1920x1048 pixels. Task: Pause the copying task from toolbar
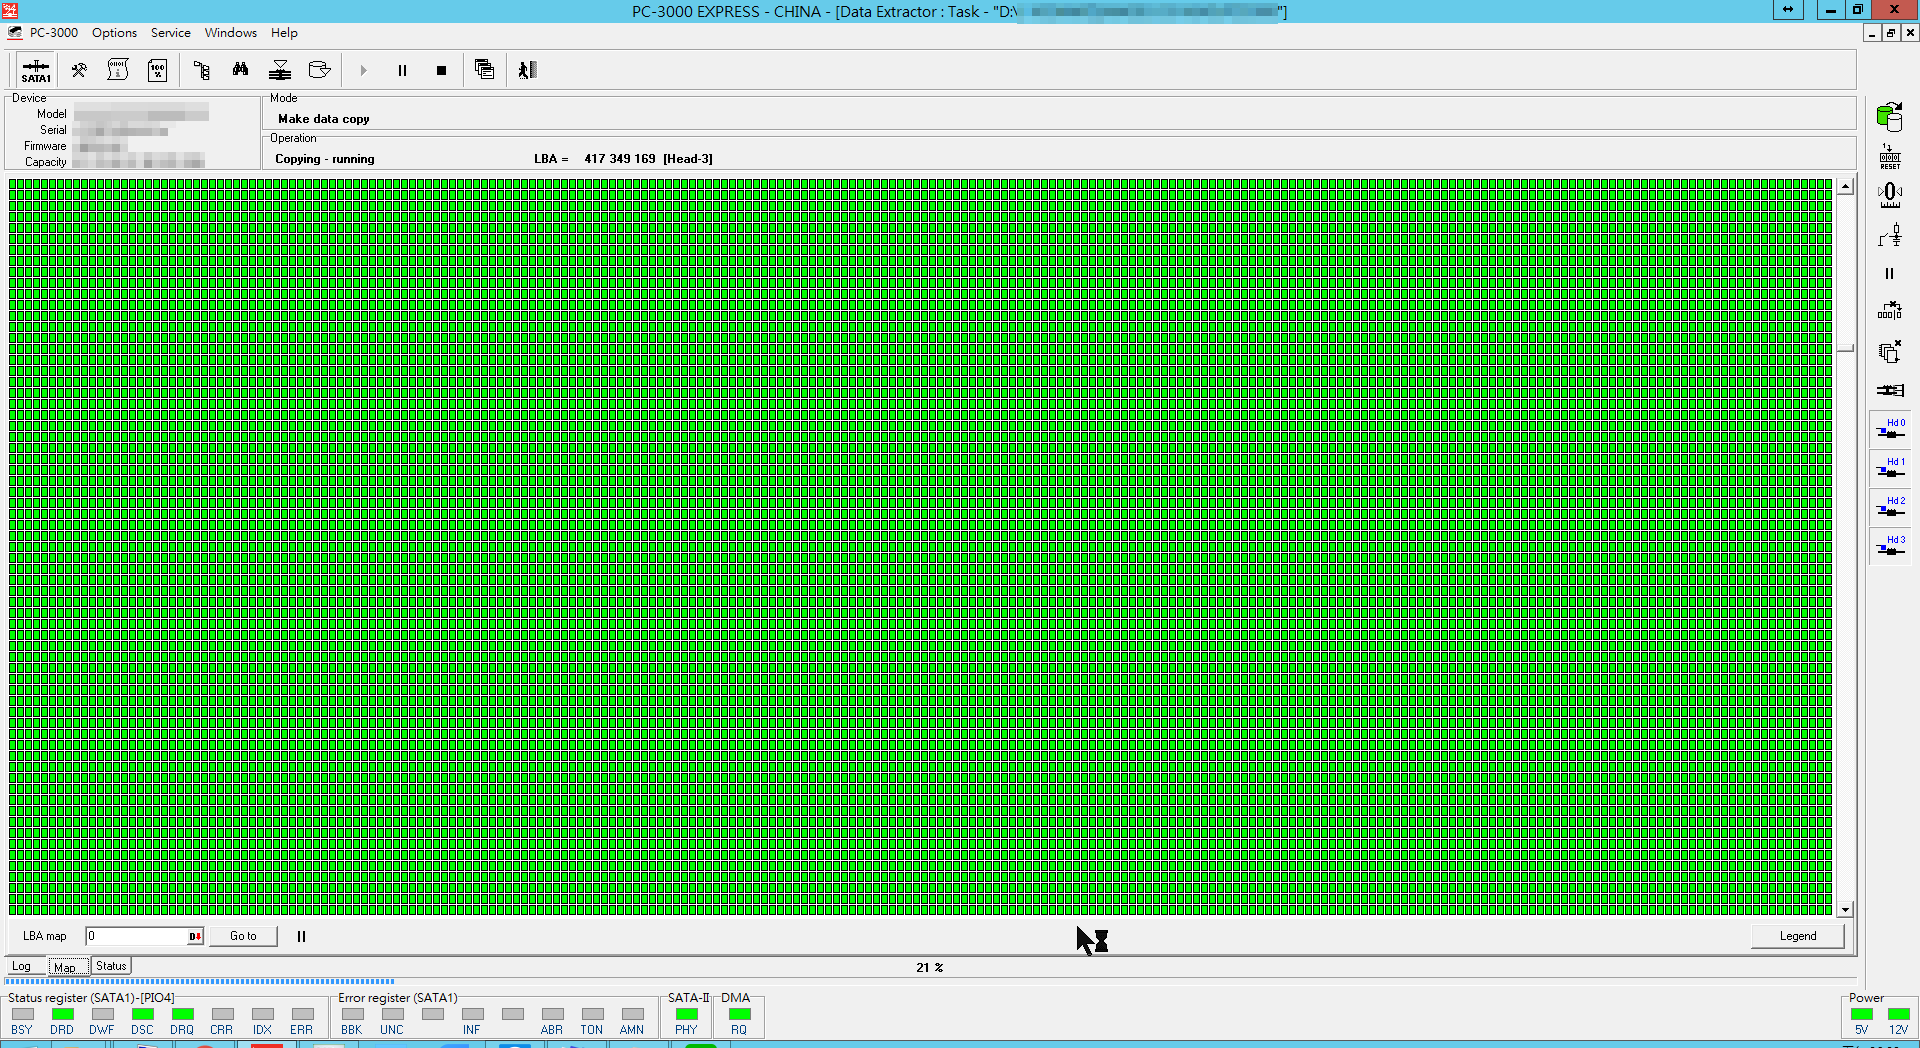tap(402, 70)
